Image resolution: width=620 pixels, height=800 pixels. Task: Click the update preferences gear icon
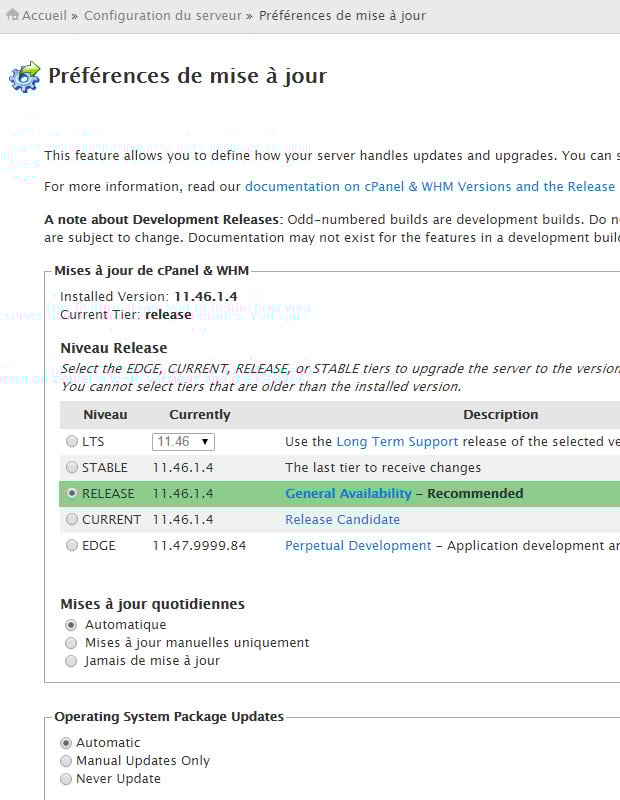click(x=24, y=77)
